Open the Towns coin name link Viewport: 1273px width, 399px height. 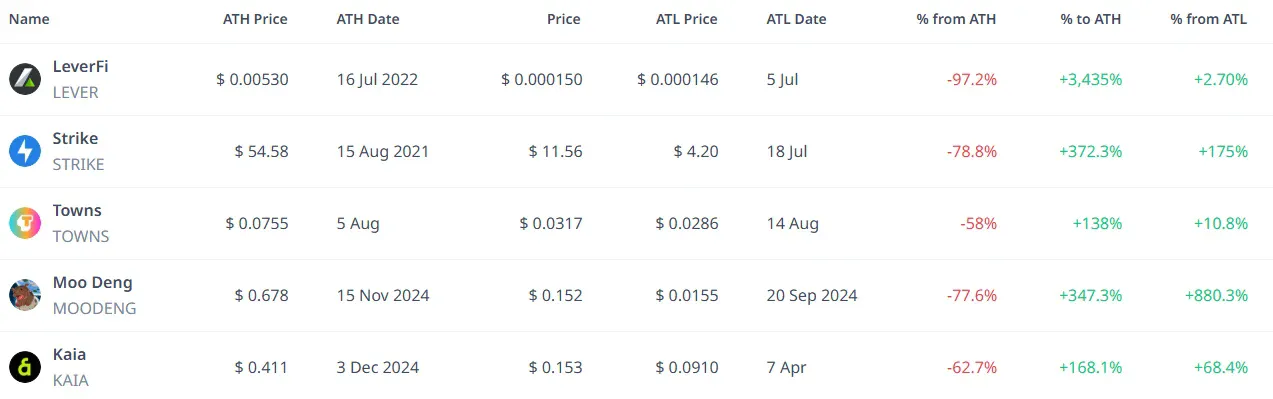(x=77, y=211)
